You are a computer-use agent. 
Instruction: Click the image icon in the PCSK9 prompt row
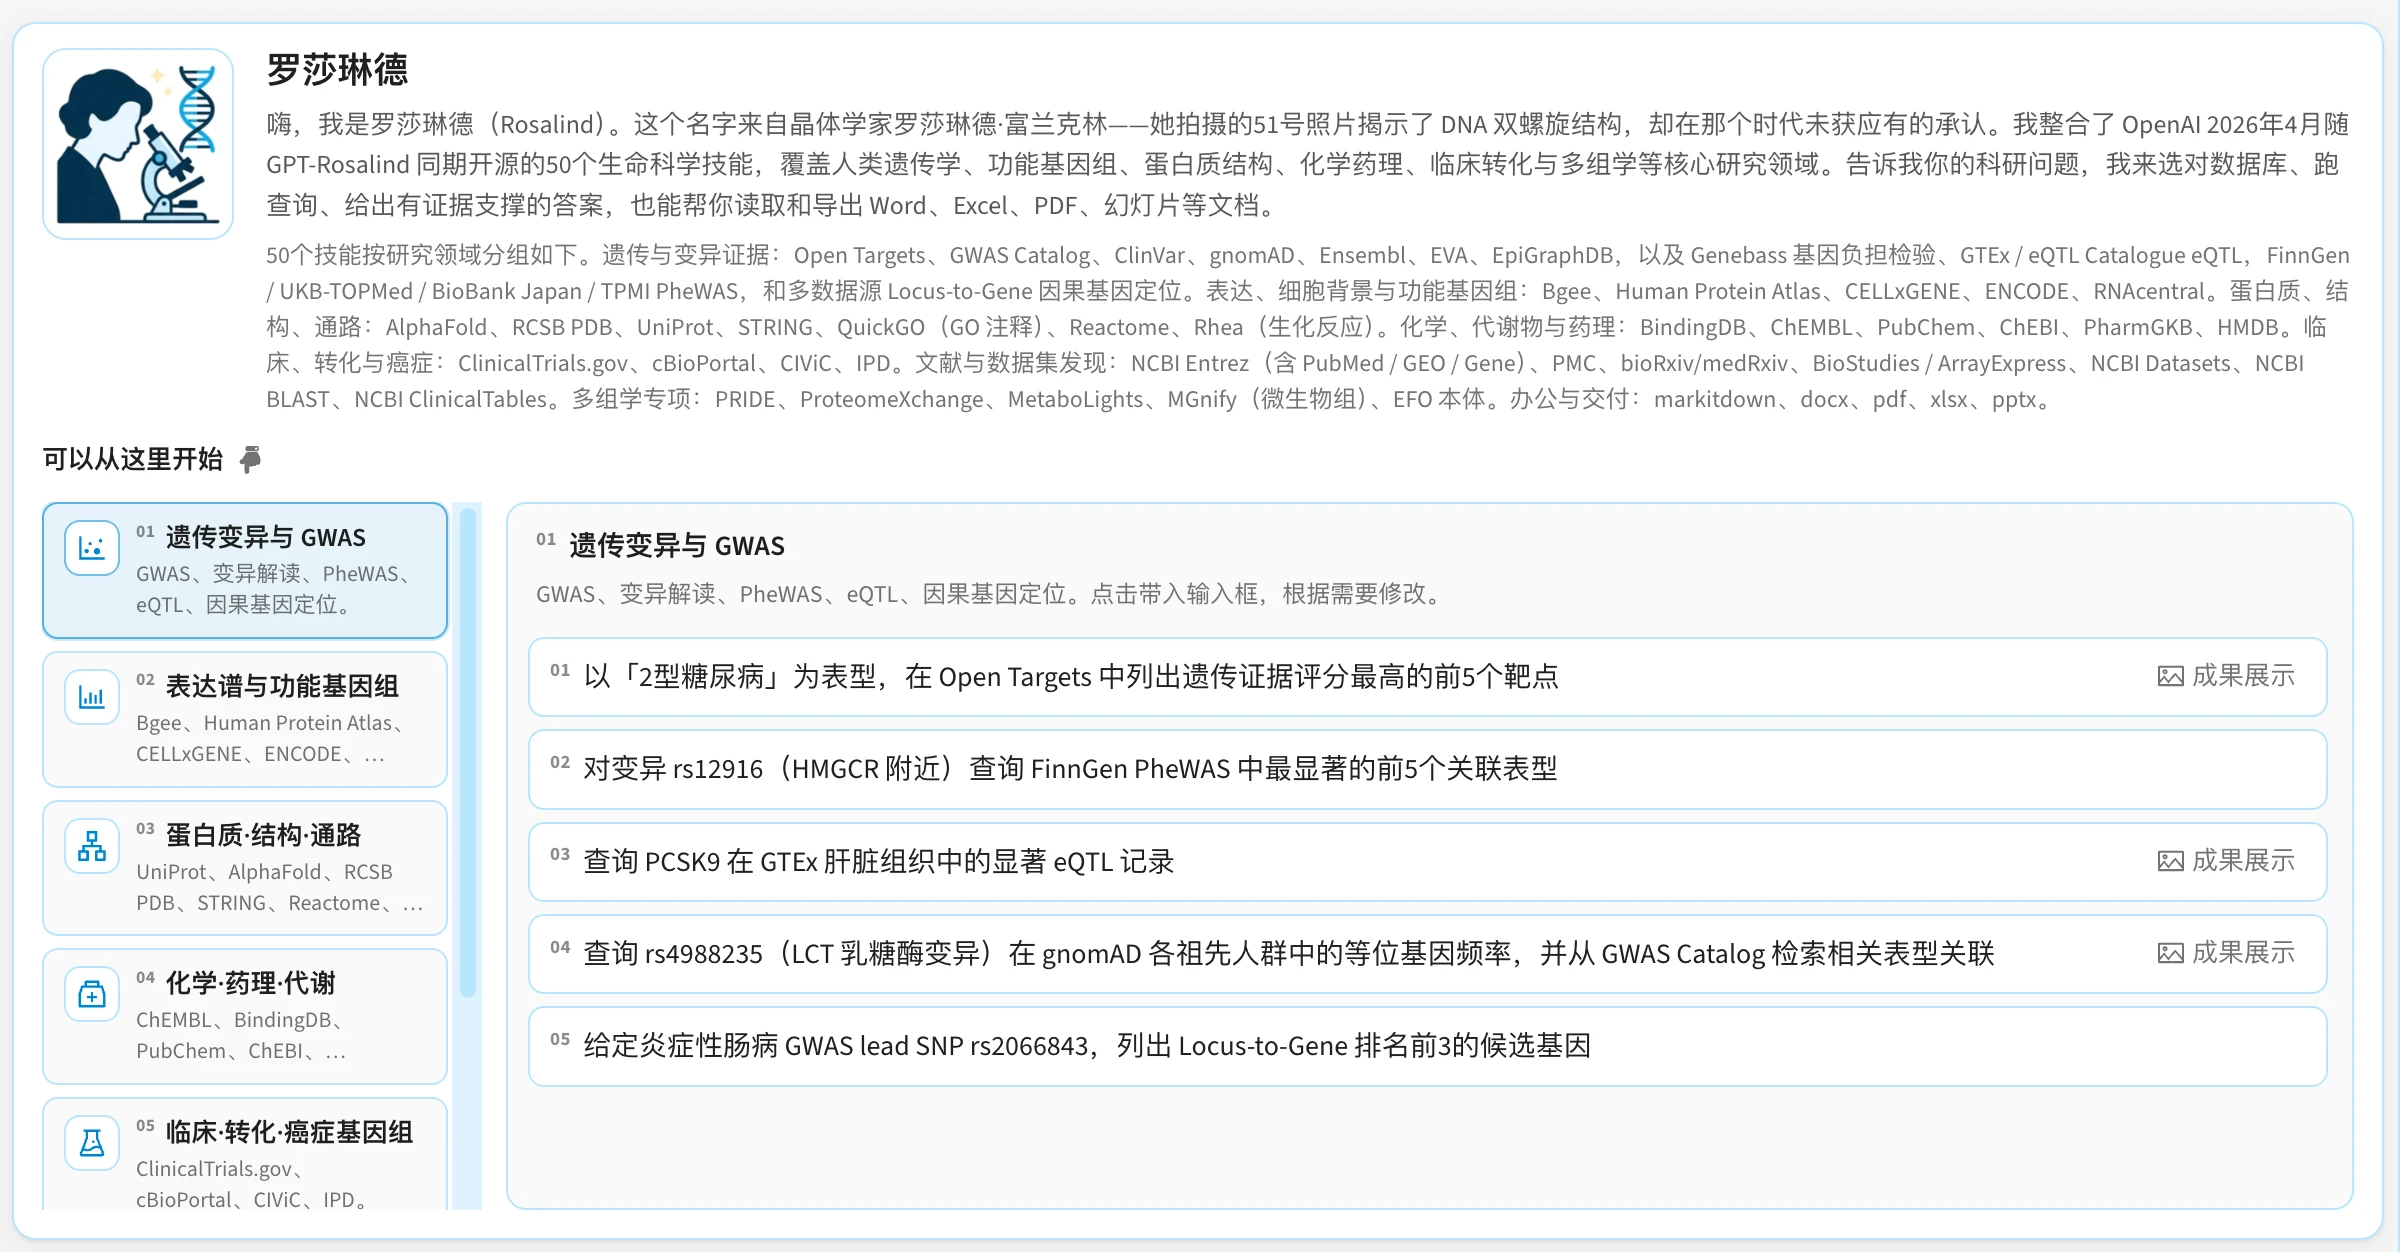pyautogui.click(x=2170, y=862)
